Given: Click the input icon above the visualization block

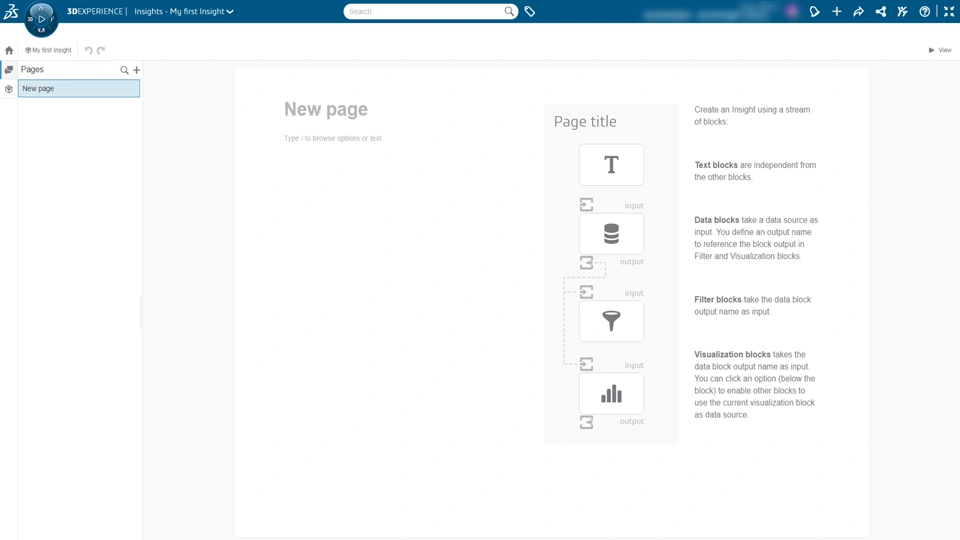Looking at the screenshot, I should 587,364.
